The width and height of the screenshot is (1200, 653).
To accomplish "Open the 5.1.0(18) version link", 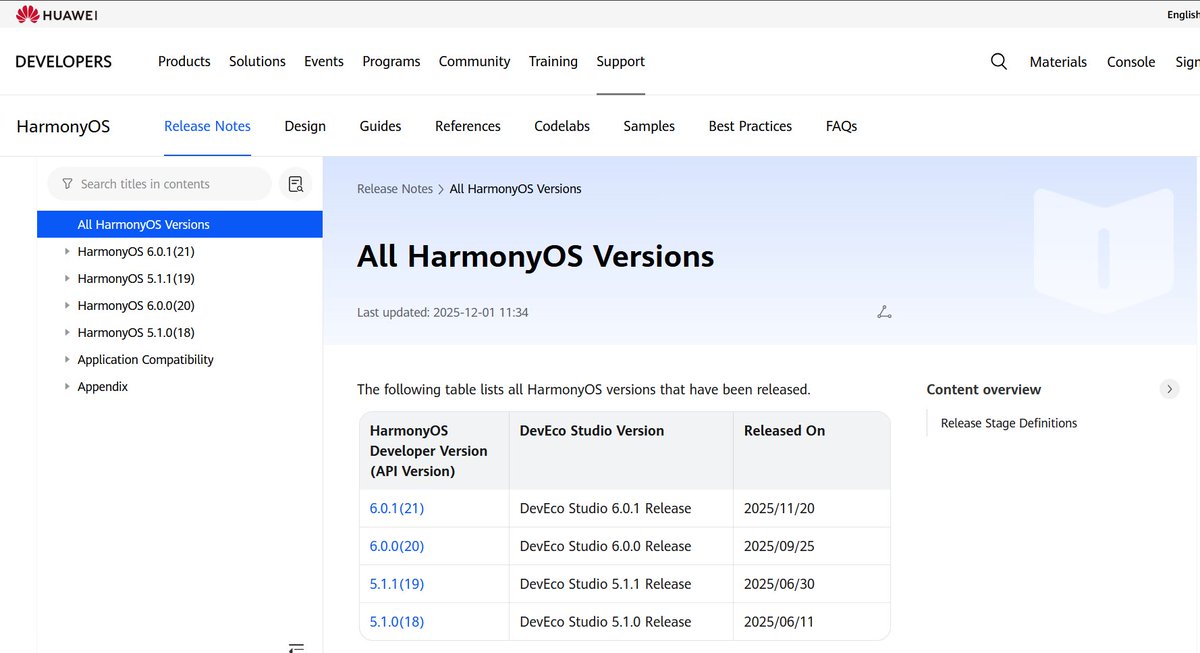I will (x=397, y=622).
